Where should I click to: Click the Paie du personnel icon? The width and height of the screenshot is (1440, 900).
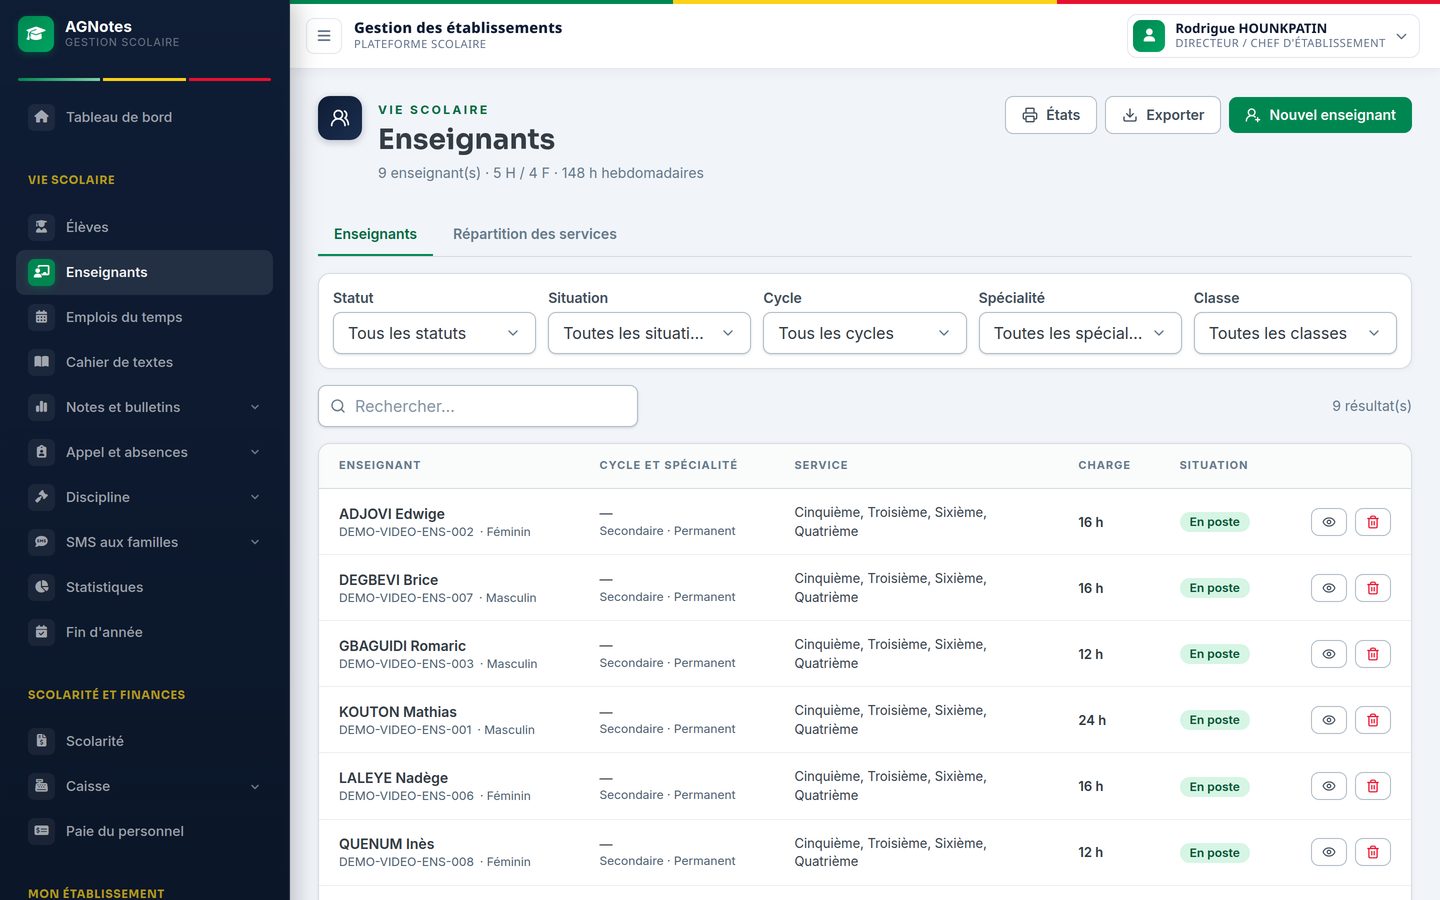click(41, 831)
